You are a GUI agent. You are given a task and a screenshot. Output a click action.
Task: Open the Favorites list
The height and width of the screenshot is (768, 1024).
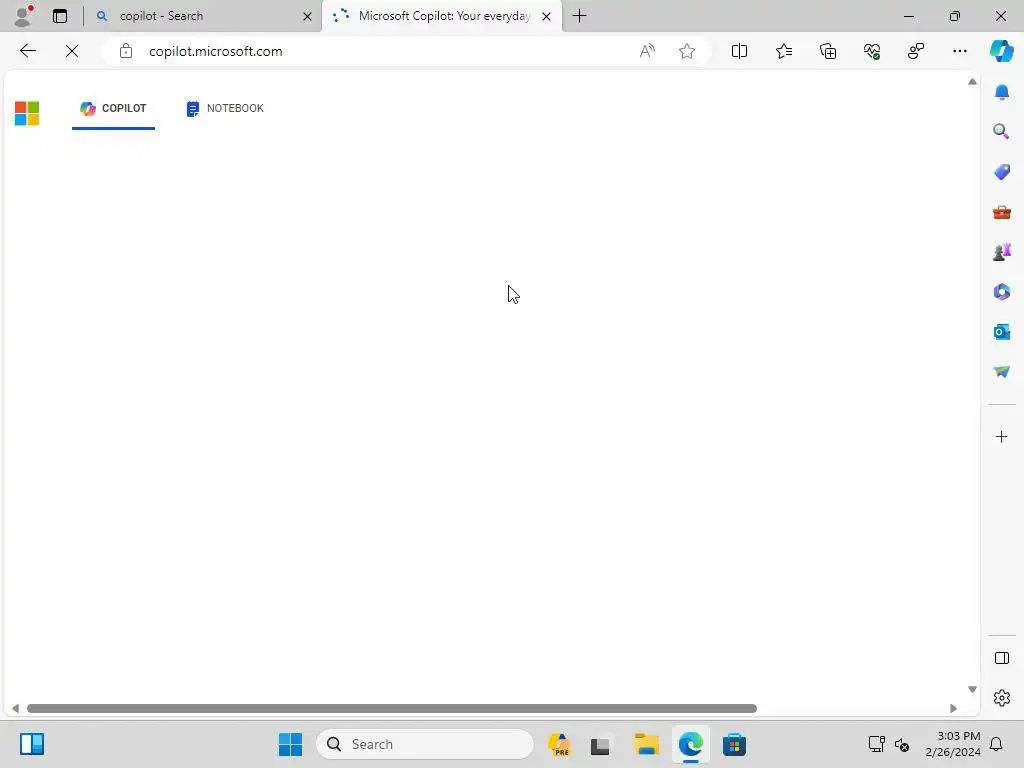pyautogui.click(x=784, y=51)
